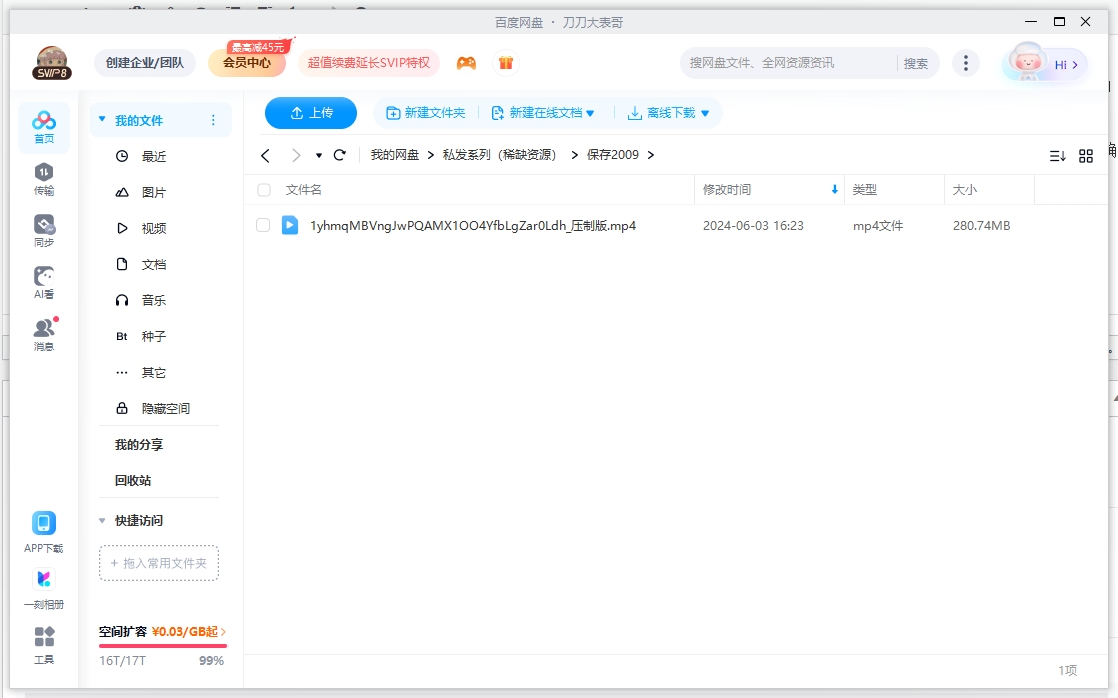Click the storage usage progress bar
The image size is (1118, 698).
tap(162, 646)
